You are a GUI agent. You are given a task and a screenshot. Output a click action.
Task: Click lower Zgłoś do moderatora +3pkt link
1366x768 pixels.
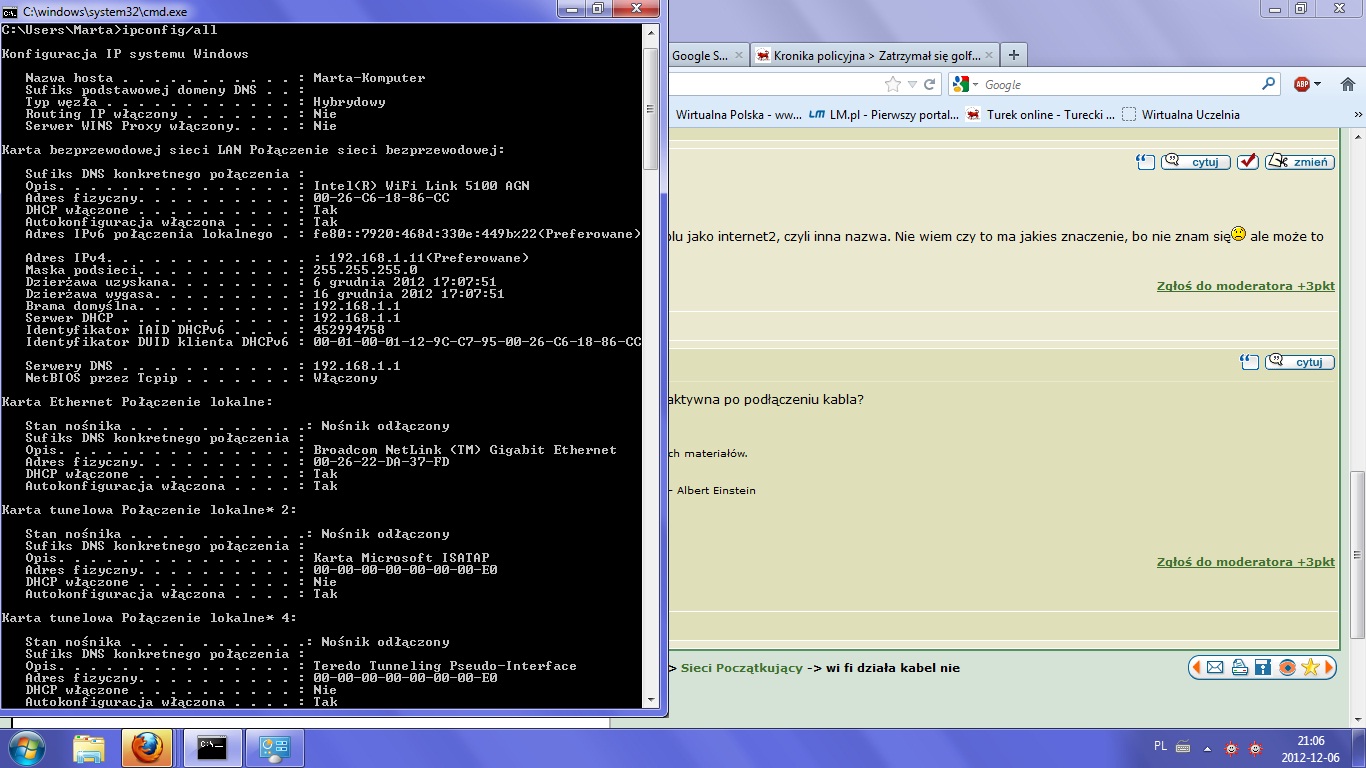pos(1246,562)
